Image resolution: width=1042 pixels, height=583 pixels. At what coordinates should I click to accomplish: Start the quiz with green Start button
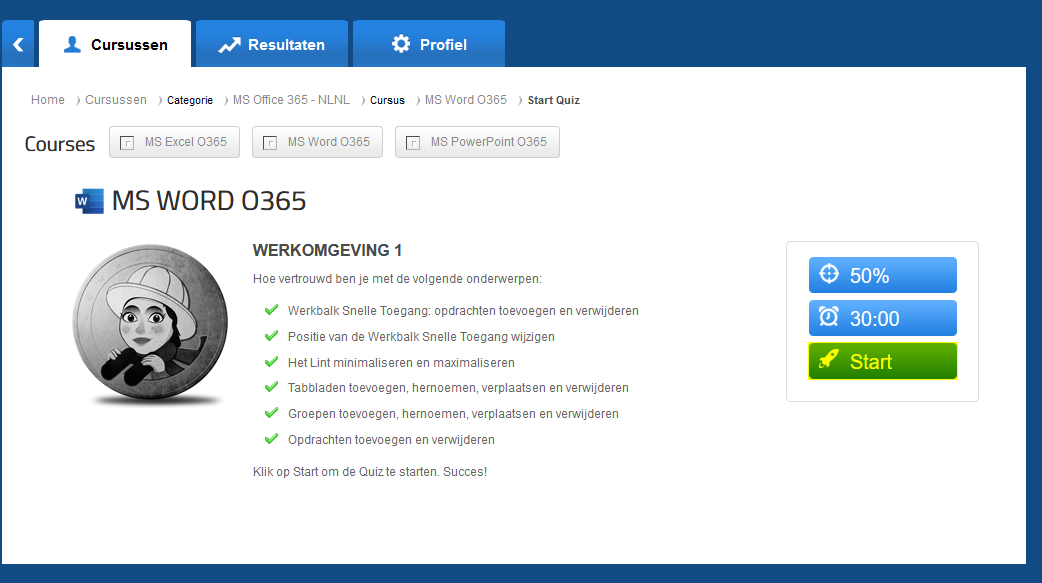tap(883, 361)
